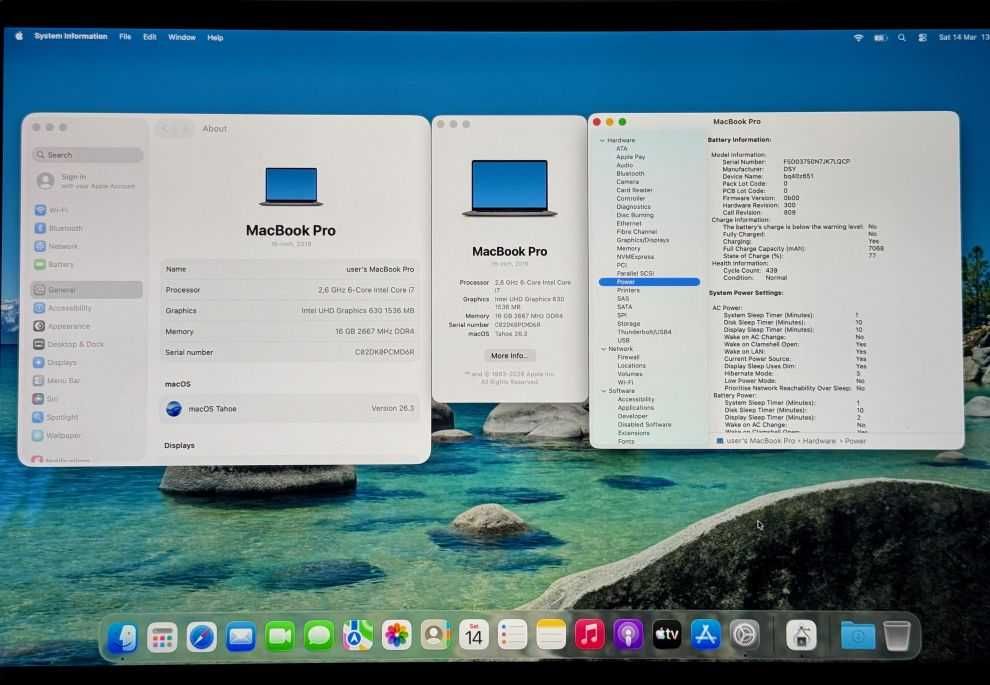The width and height of the screenshot is (990, 685).
Task: Collapse the Network section in System Information
Action: pyautogui.click(x=604, y=348)
